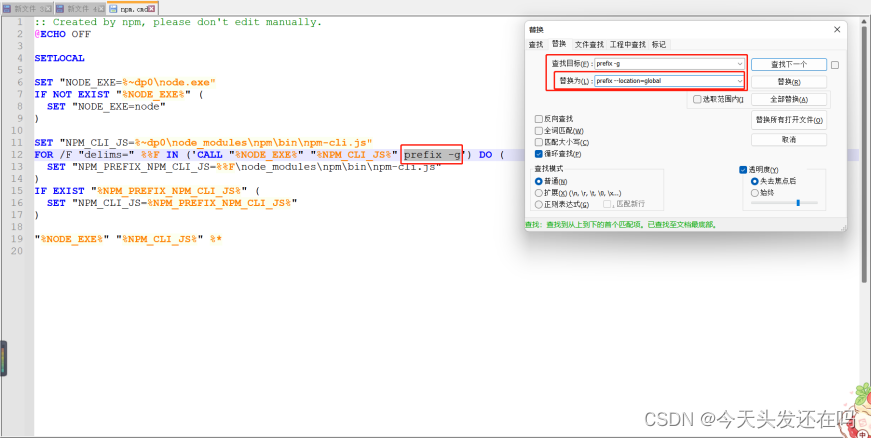The width and height of the screenshot is (871, 438).
Task: Select the 正则表达式(G) radio button
Action: click(x=538, y=205)
